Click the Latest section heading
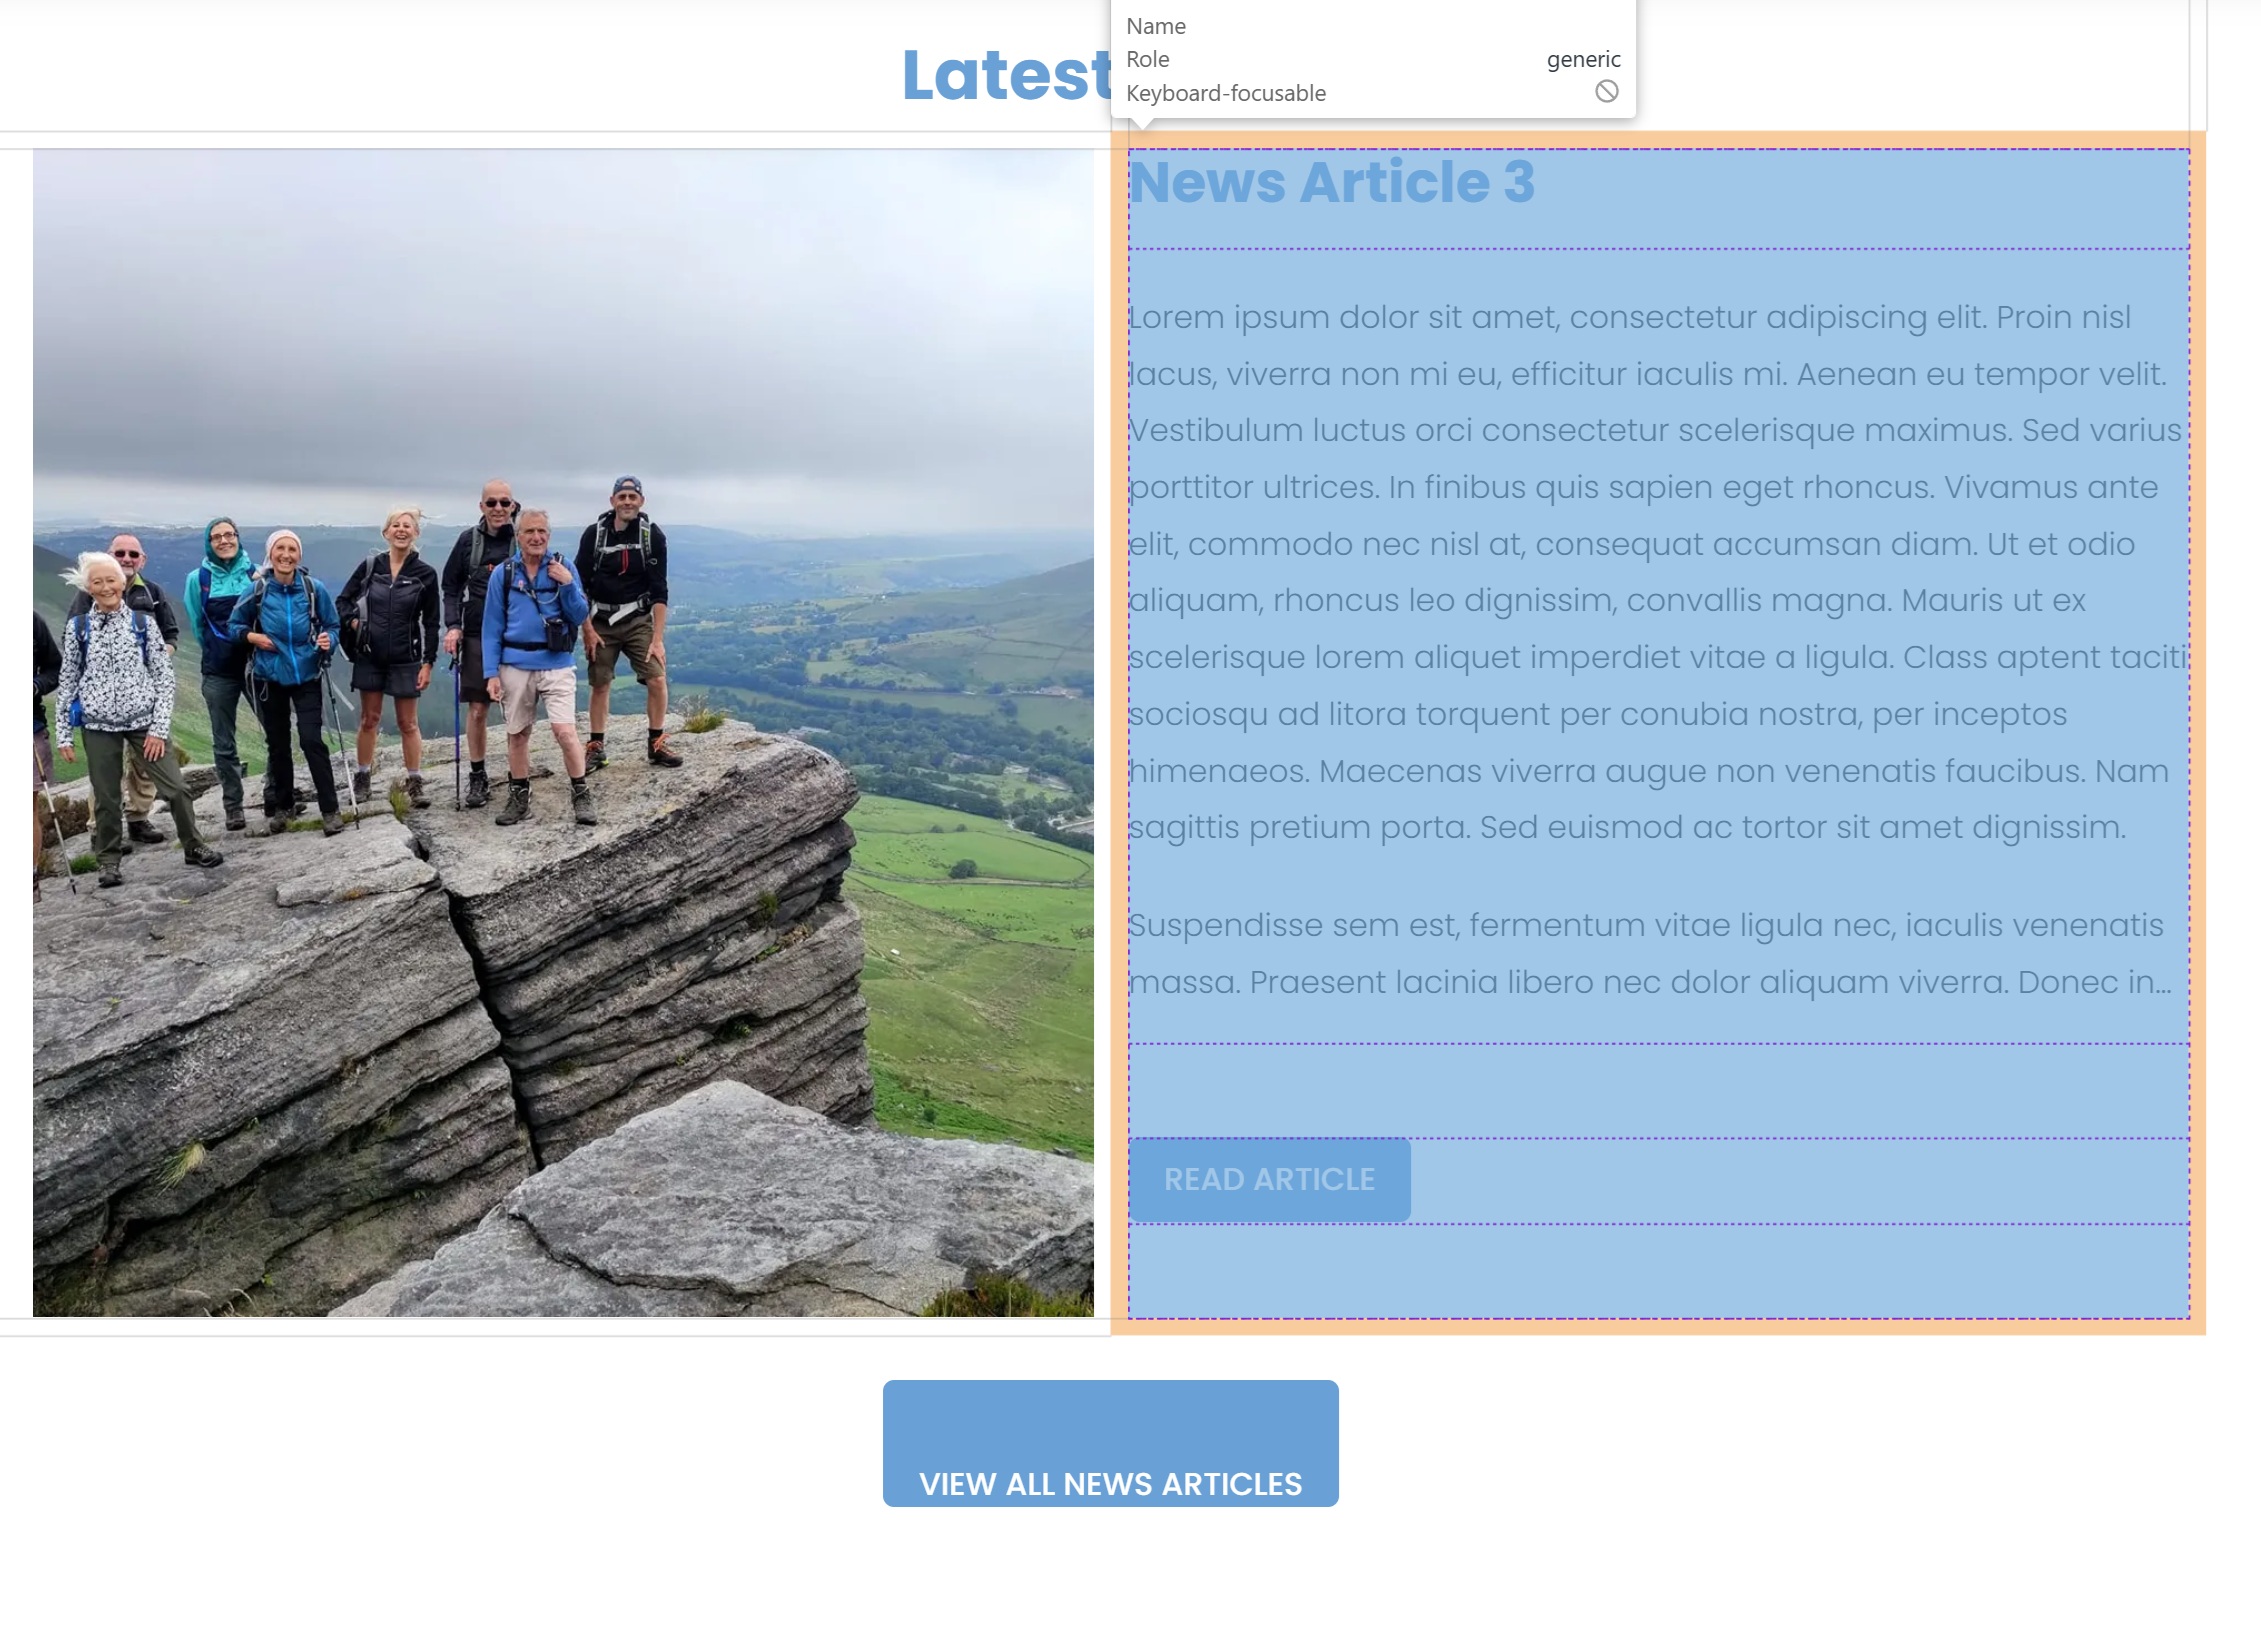Viewport: 2261px width, 1649px height. point(1006,75)
